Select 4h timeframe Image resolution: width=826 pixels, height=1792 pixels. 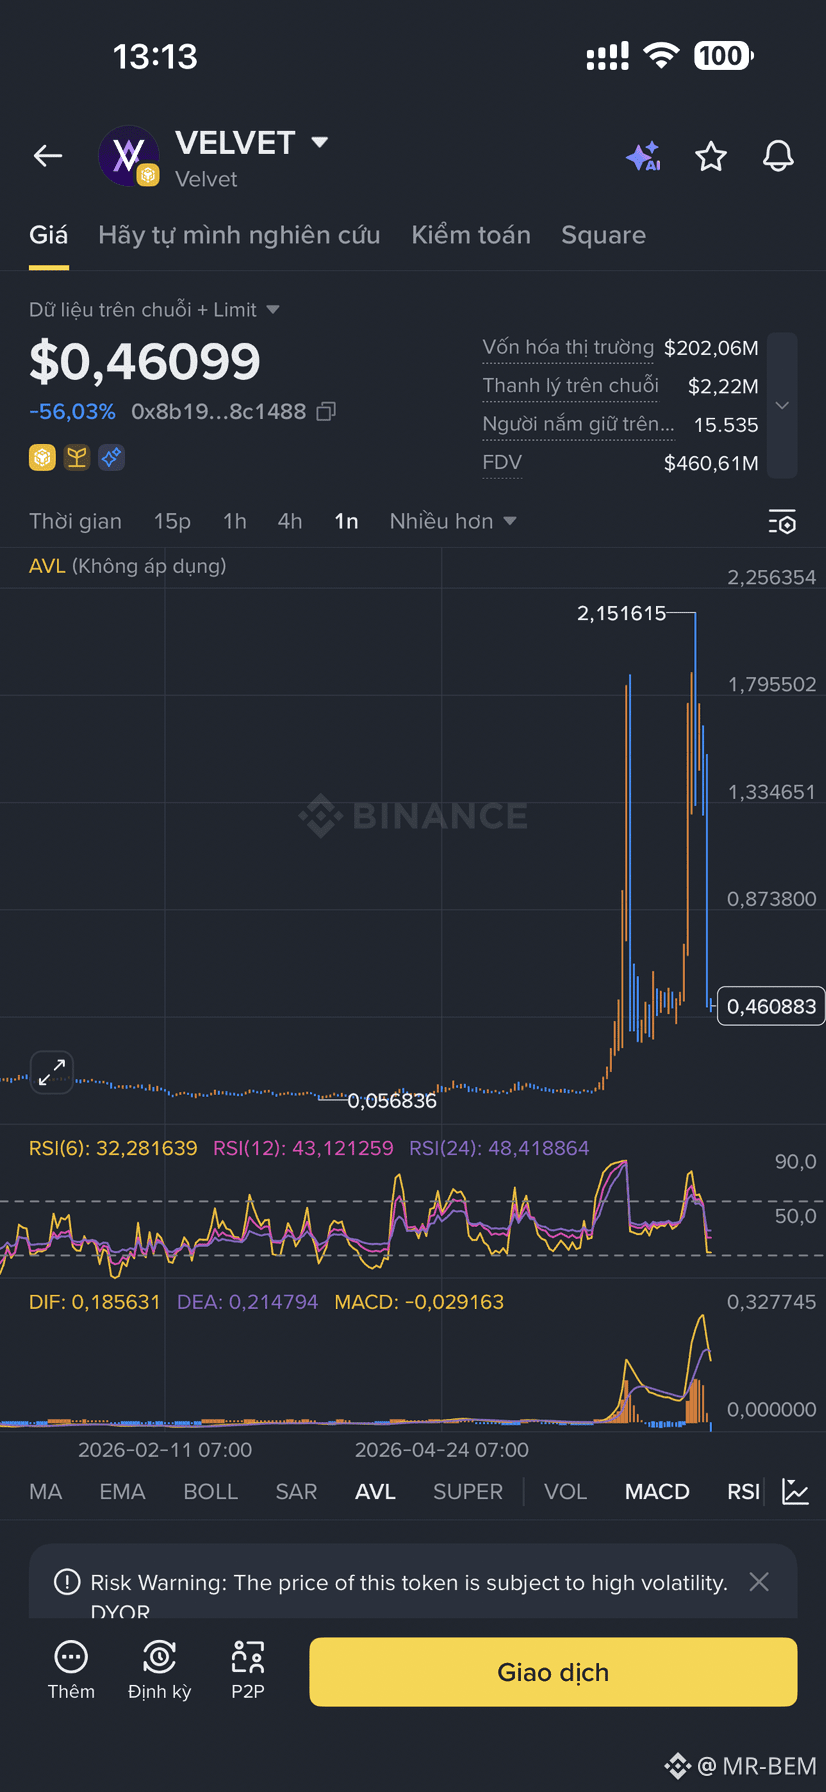click(x=290, y=521)
